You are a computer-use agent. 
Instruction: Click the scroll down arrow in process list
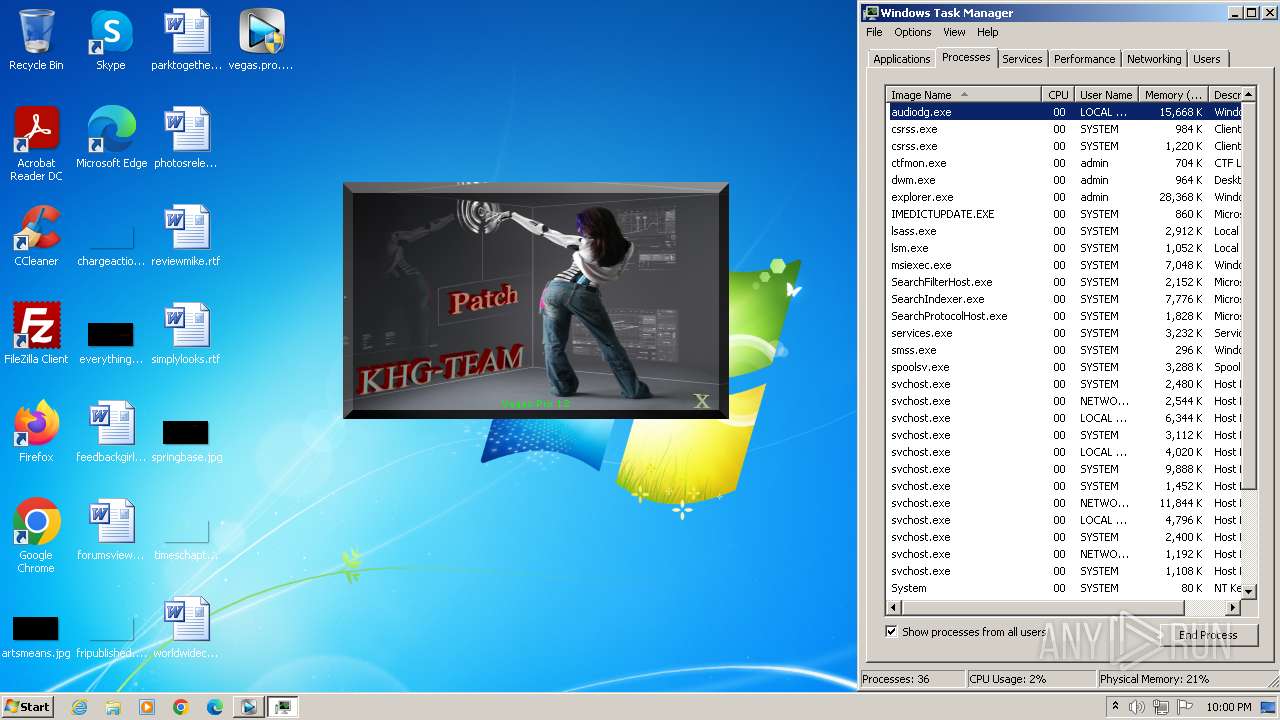click(x=1247, y=593)
